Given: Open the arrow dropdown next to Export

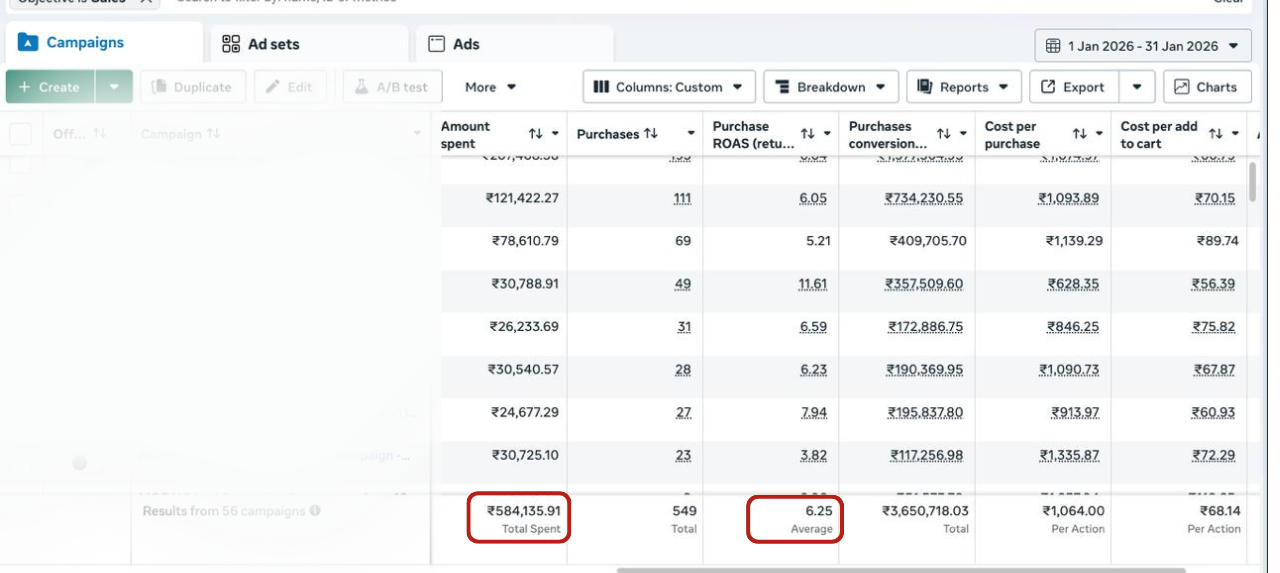Looking at the screenshot, I should click(x=1137, y=87).
